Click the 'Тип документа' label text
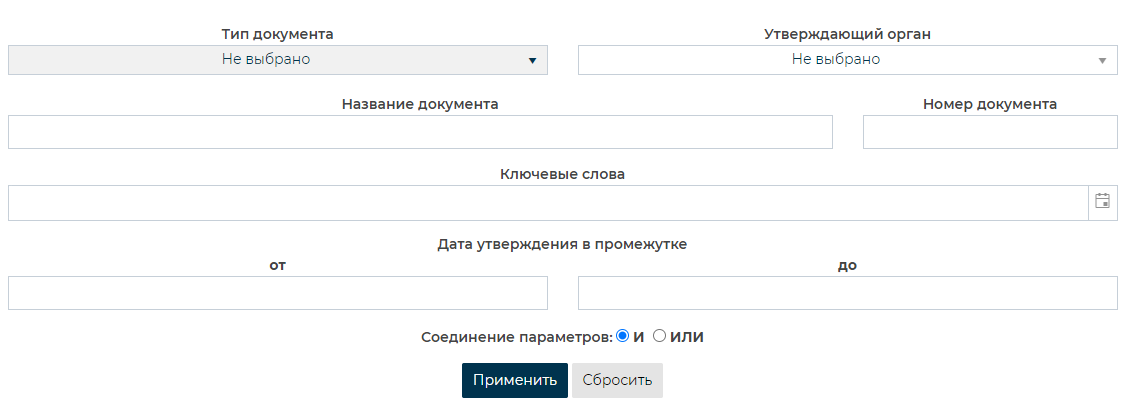The width and height of the screenshot is (1128, 411). pos(278,34)
